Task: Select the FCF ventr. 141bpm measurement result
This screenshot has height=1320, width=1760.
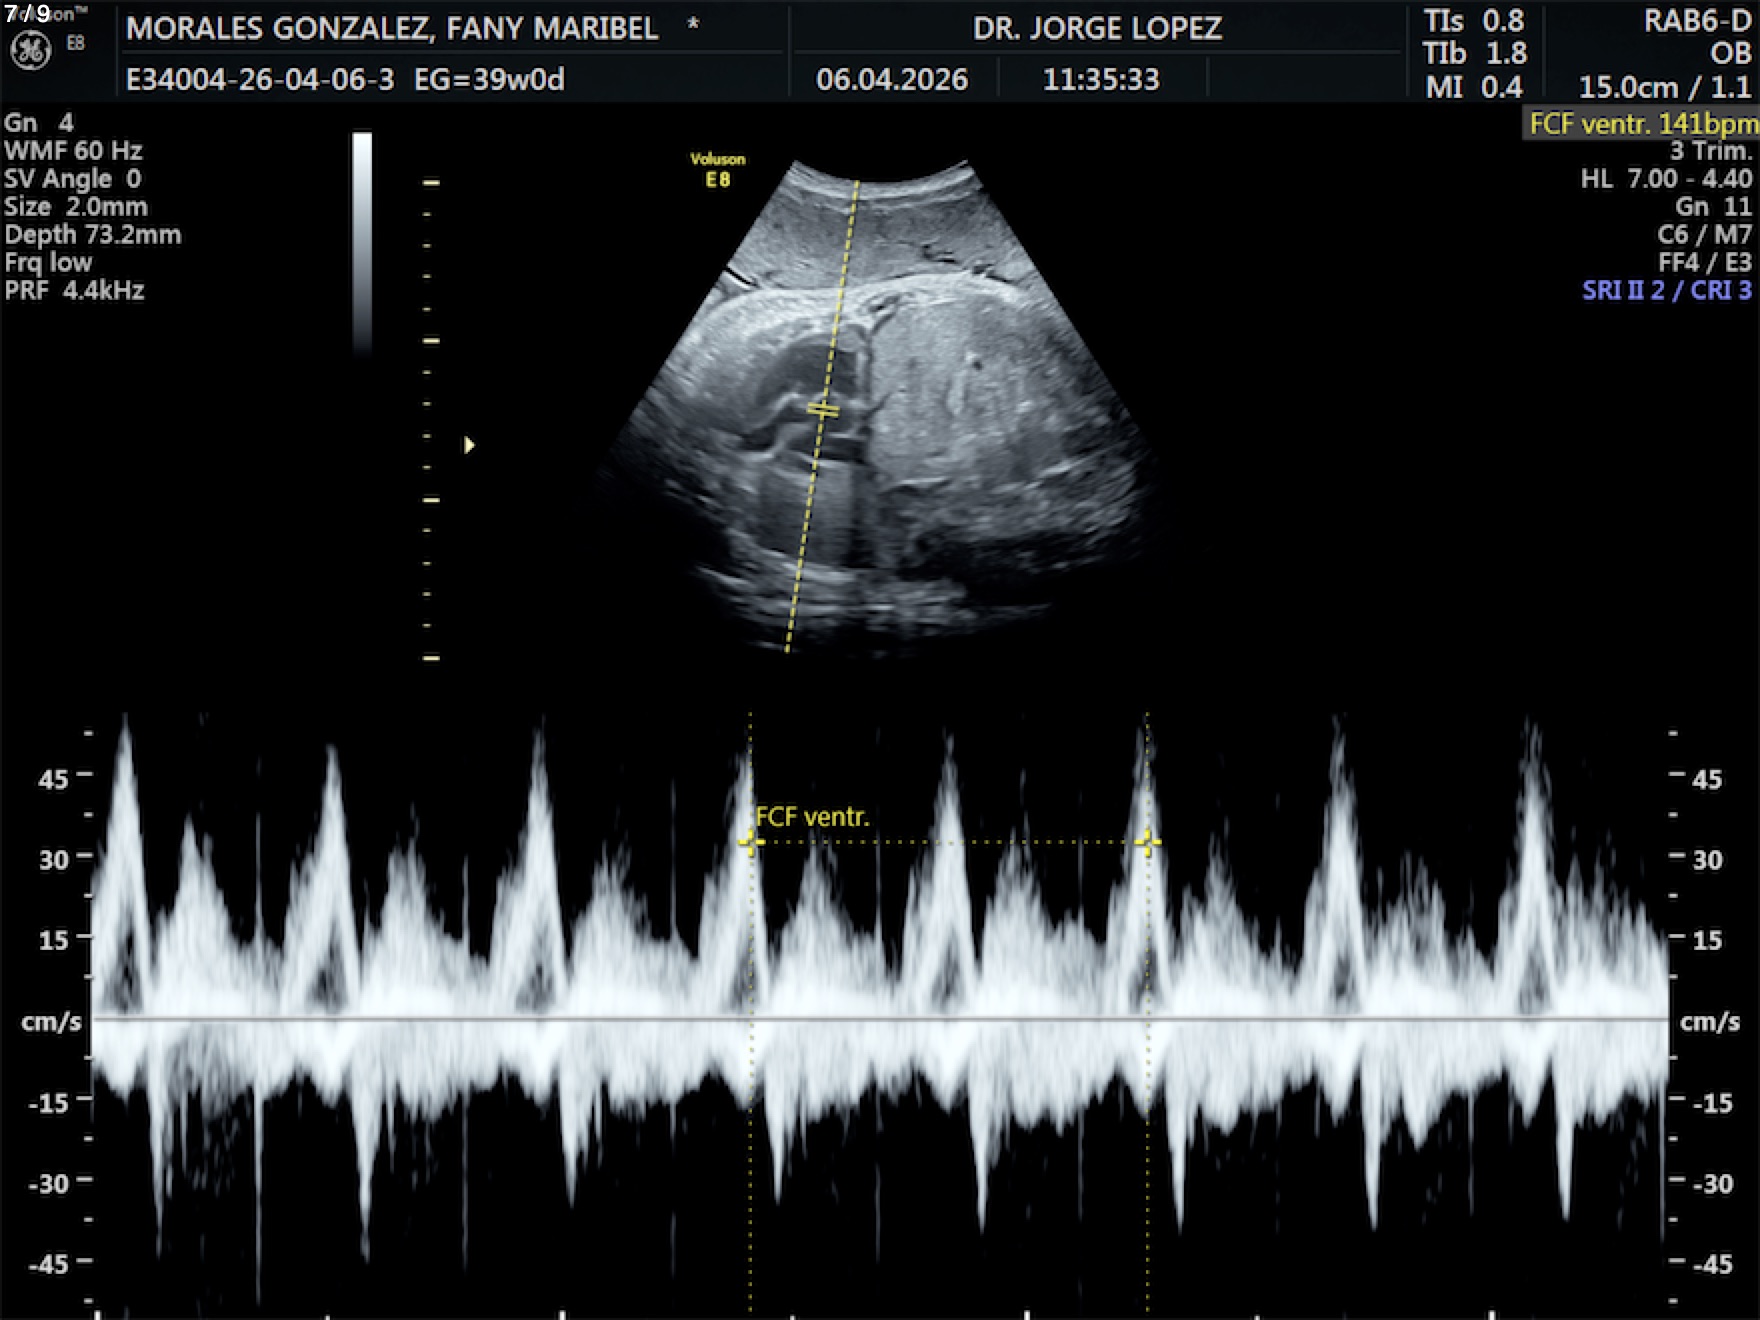Action: pyautogui.click(x=1642, y=124)
